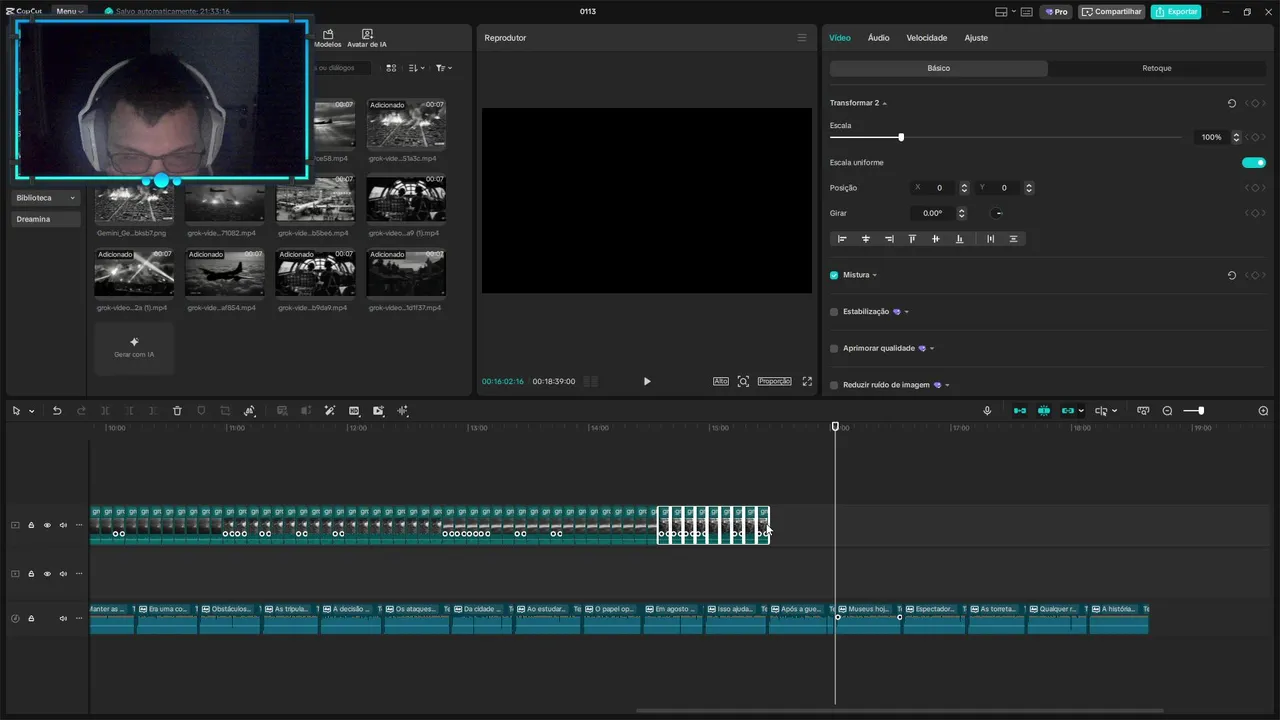1280x720 pixels.
Task: Select the Básico sub-tab
Action: (939, 68)
